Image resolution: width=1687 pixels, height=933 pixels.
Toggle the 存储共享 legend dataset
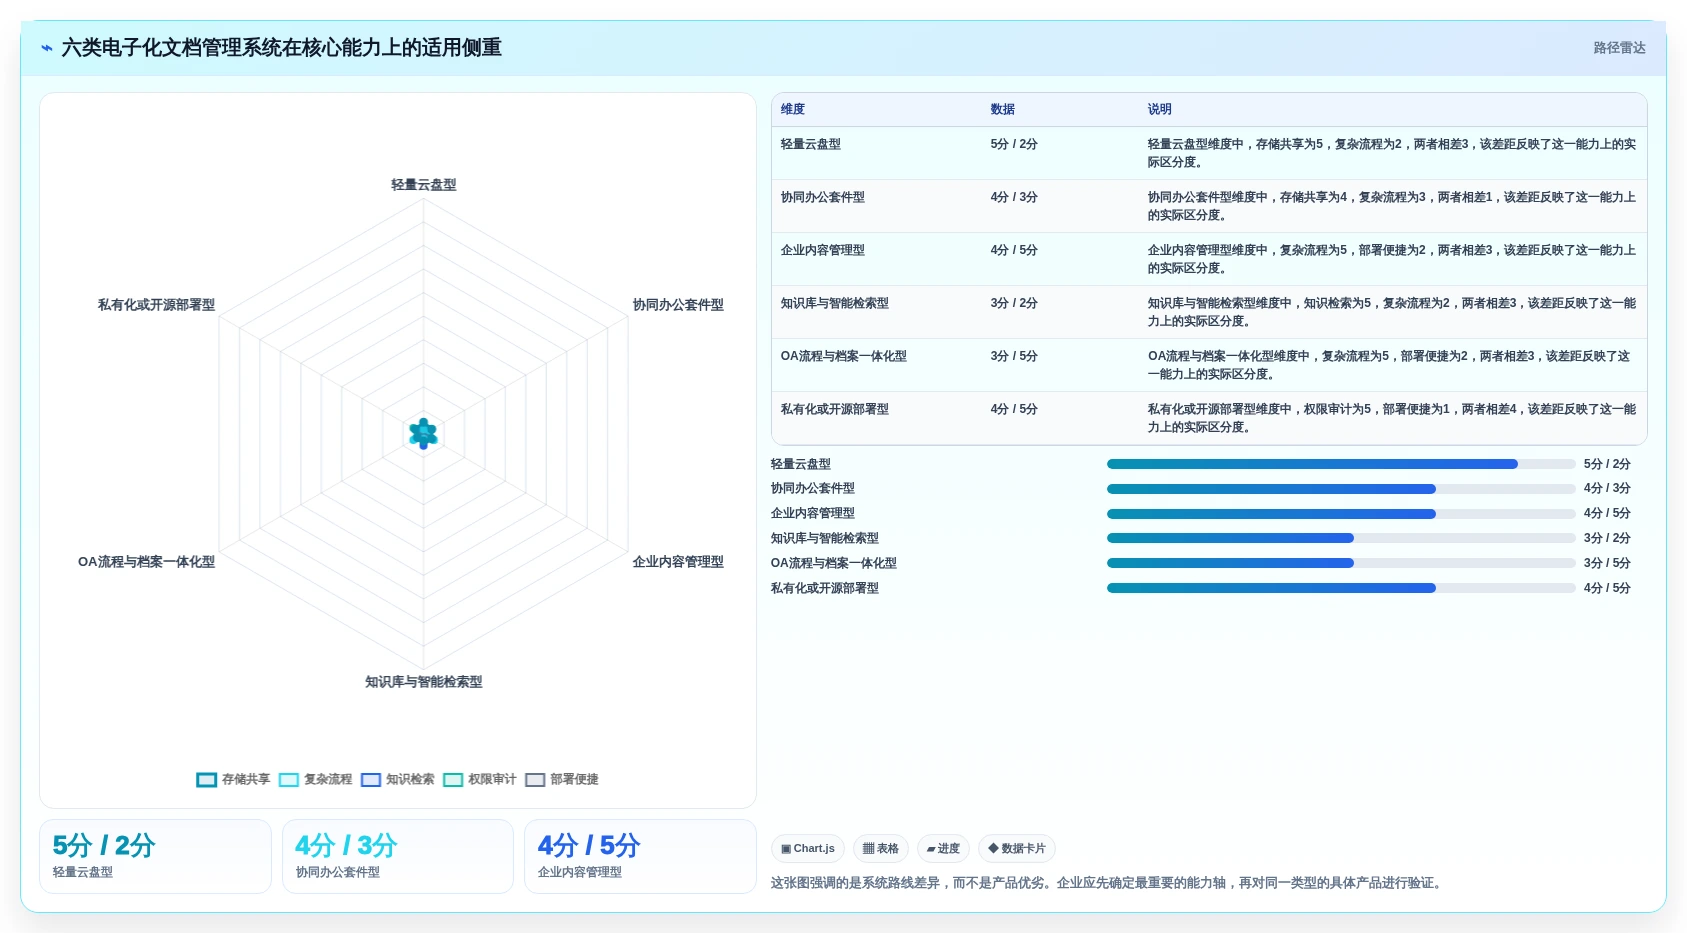pos(234,779)
